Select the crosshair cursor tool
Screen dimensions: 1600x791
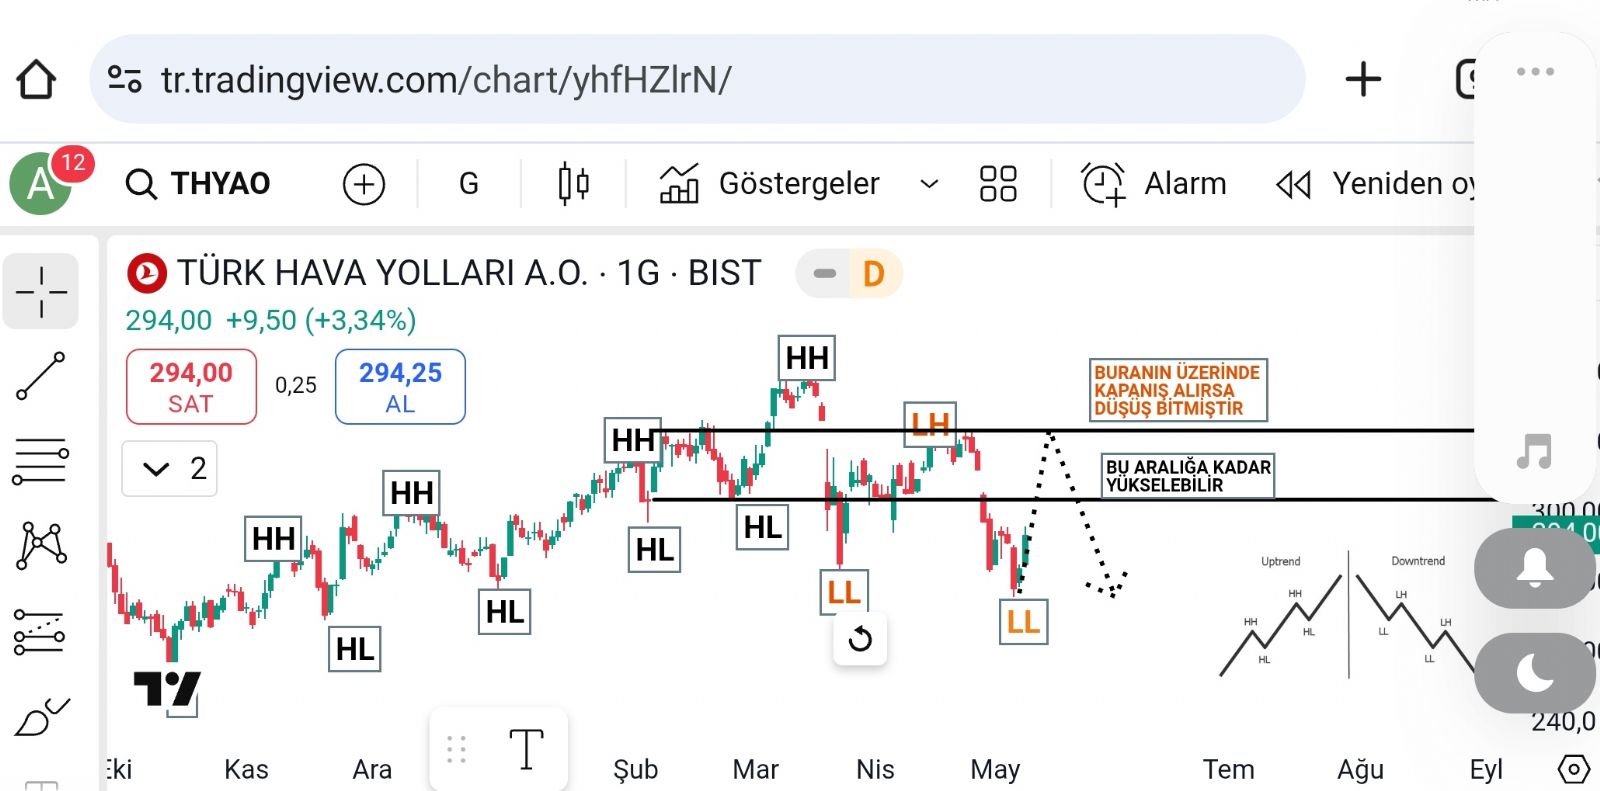[41, 292]
